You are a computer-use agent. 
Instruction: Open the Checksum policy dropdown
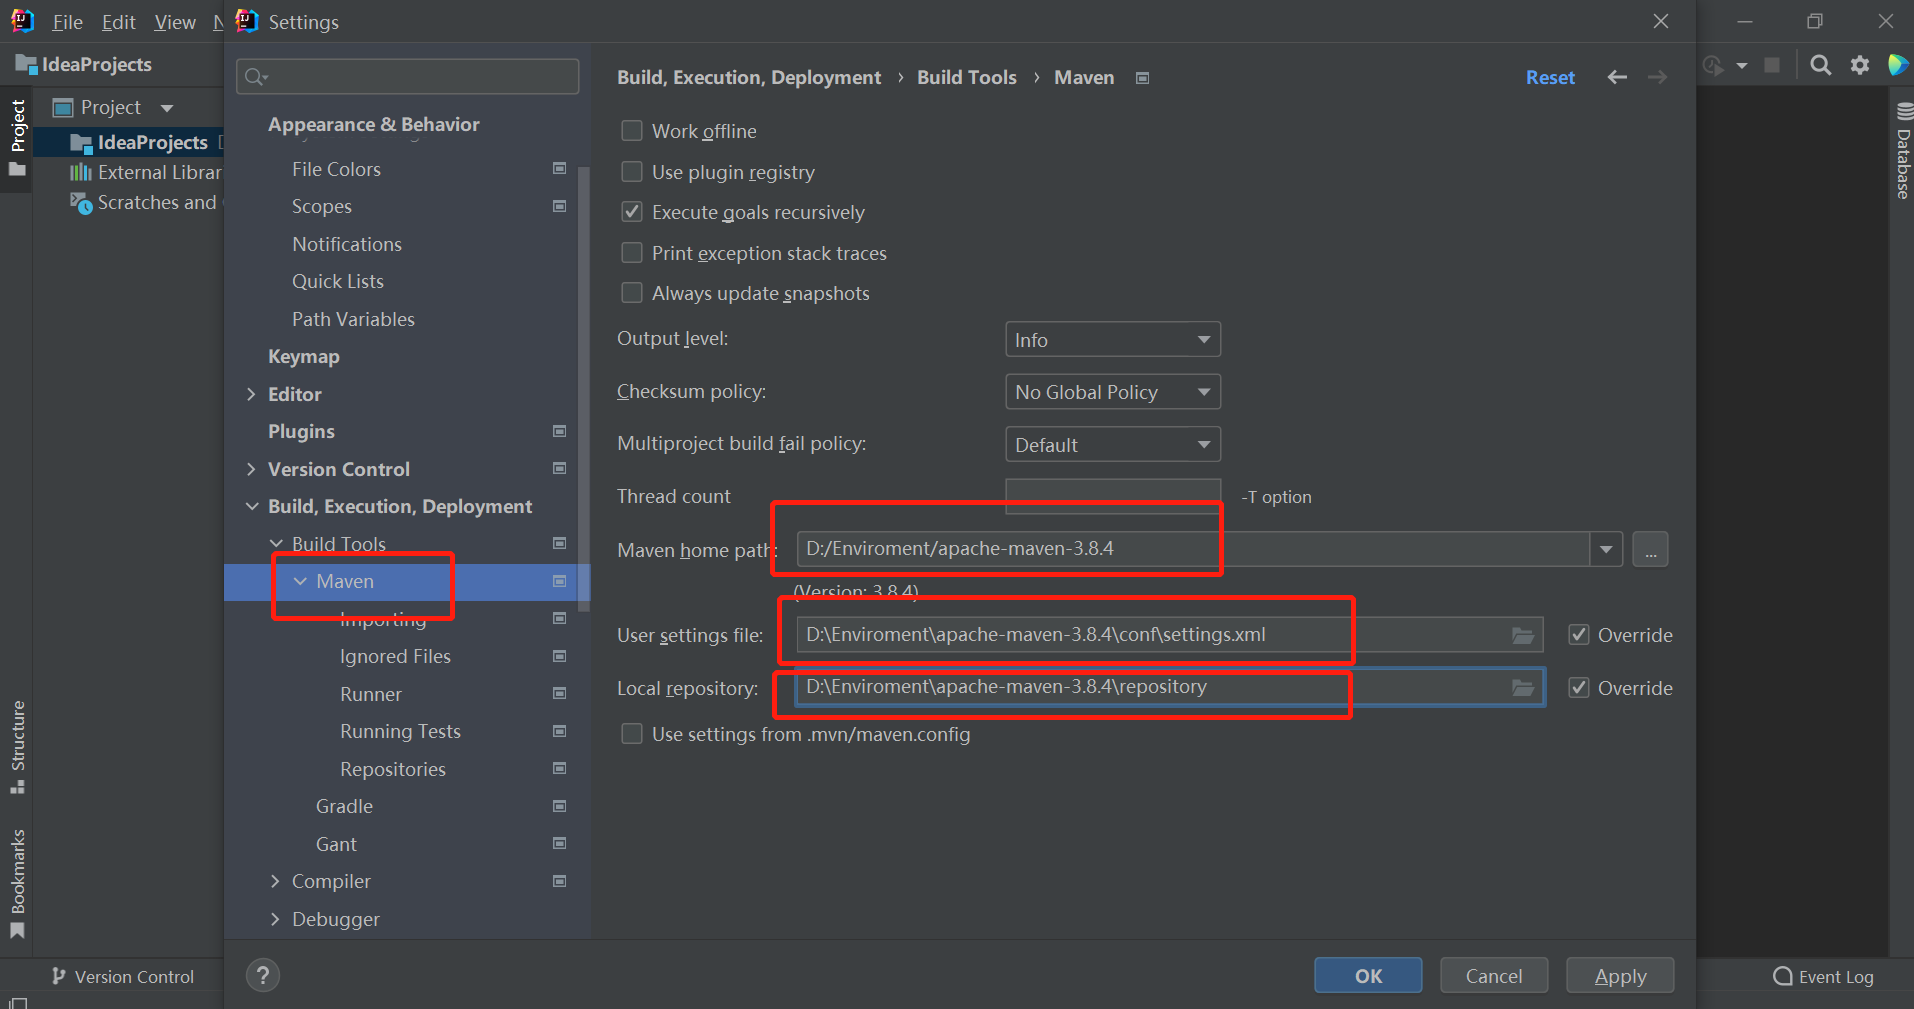1113,392
